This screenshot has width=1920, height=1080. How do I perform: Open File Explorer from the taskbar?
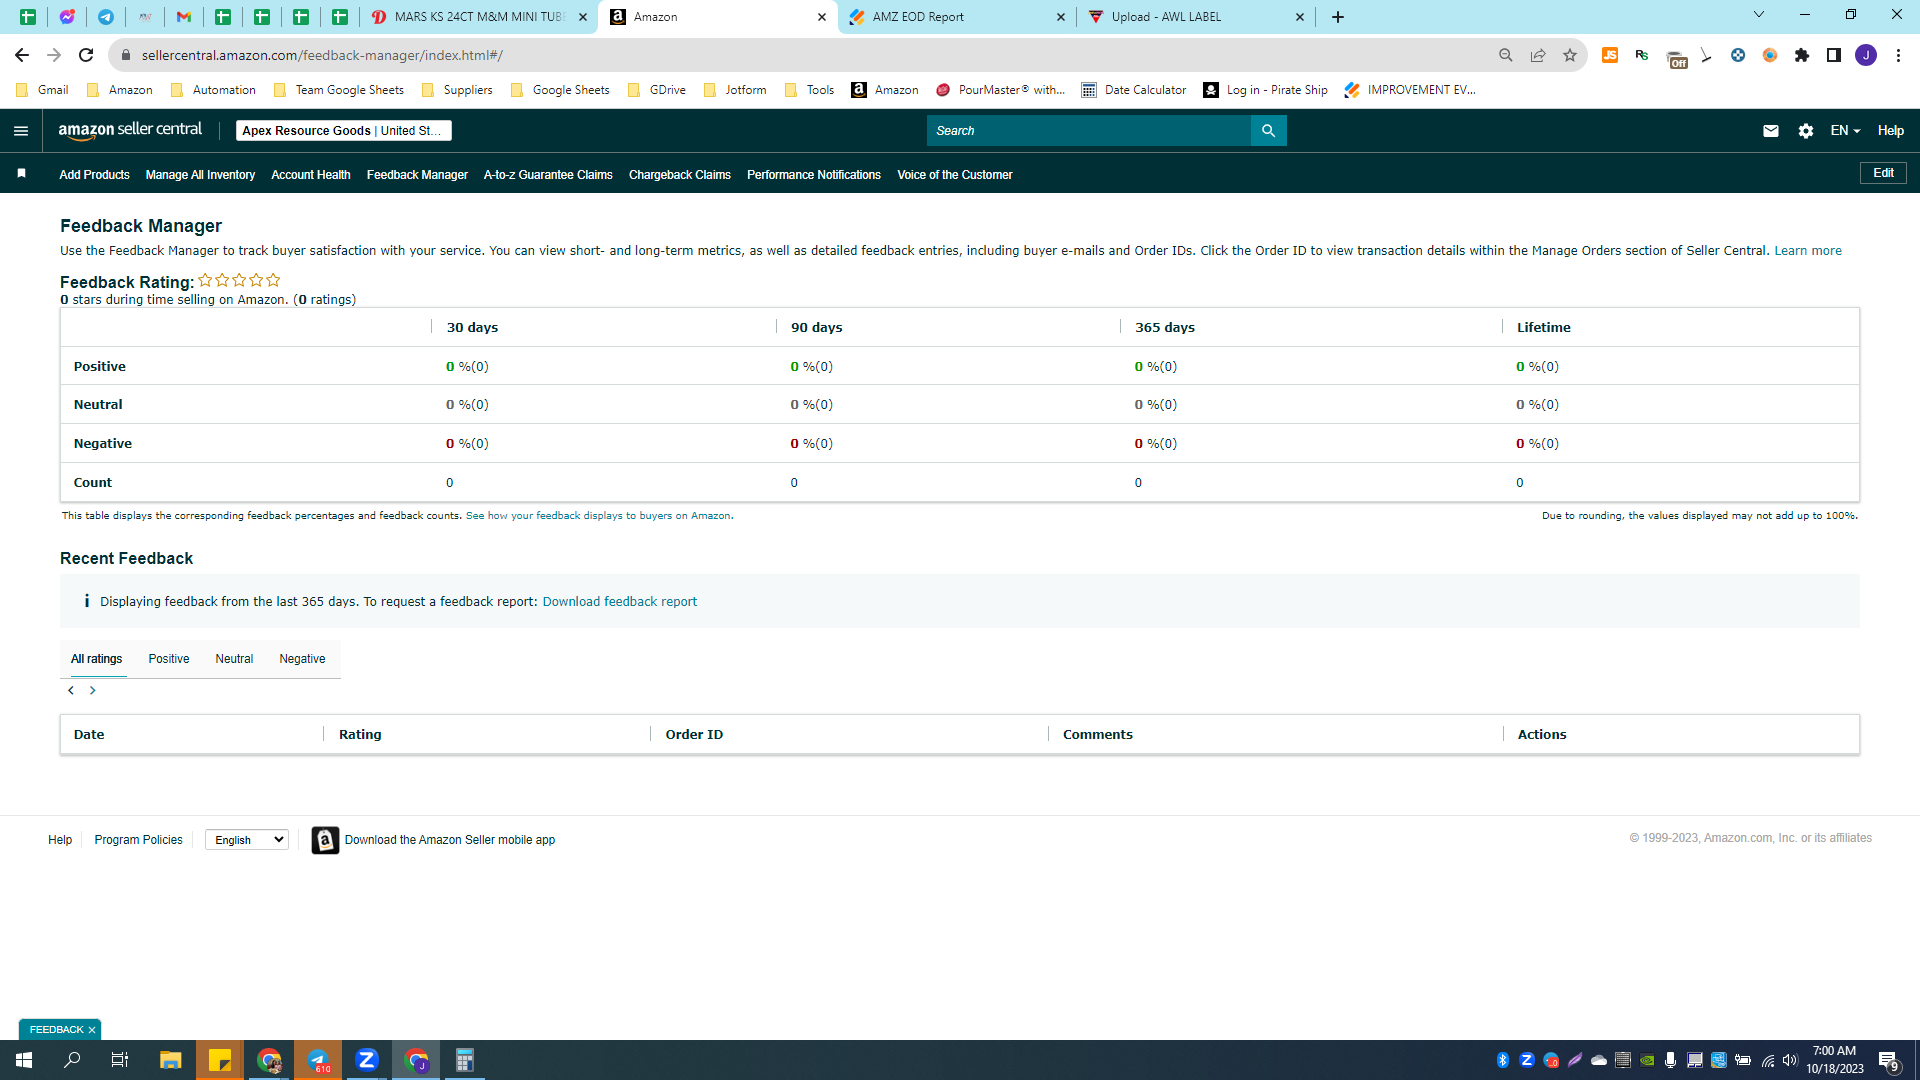(171, 1060)
